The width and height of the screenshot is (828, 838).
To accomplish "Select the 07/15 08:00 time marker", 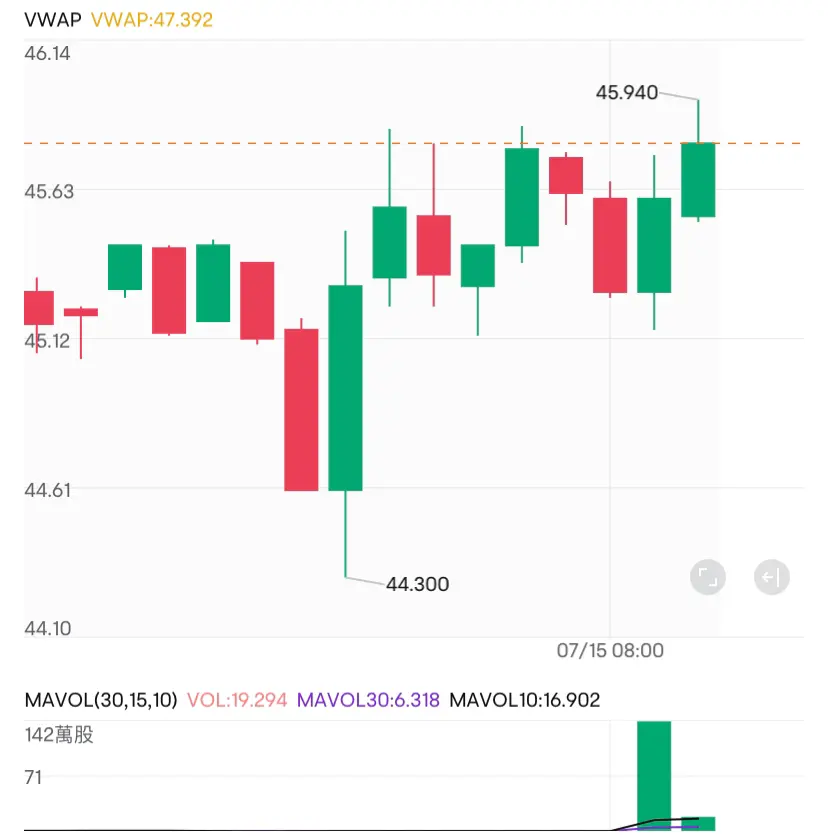I will tap(610, 651).
